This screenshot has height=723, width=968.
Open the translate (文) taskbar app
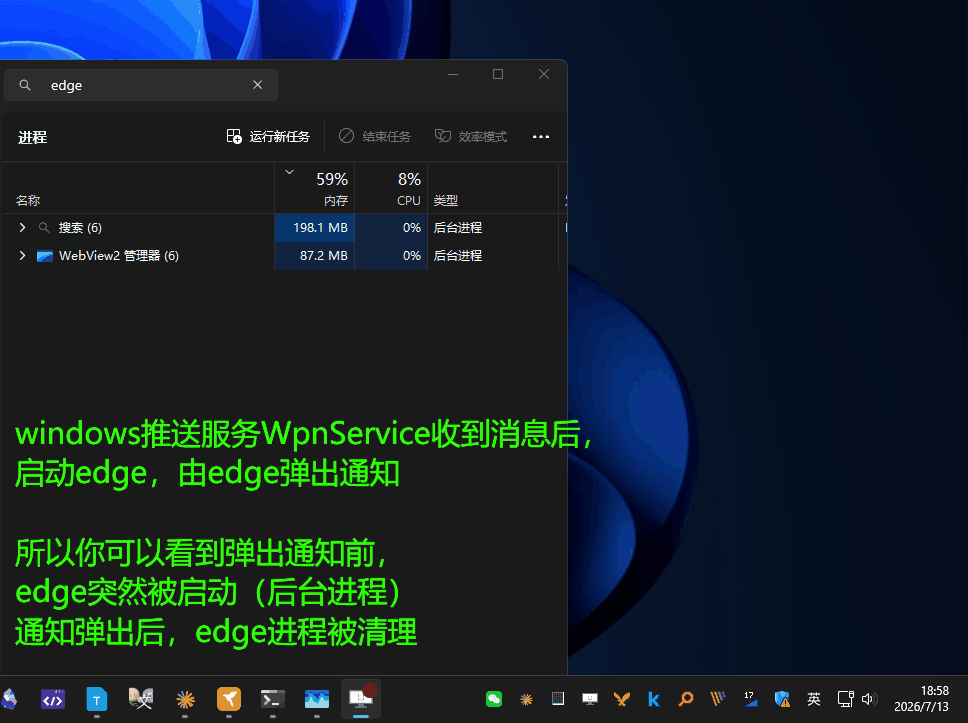tap(141, 699)
